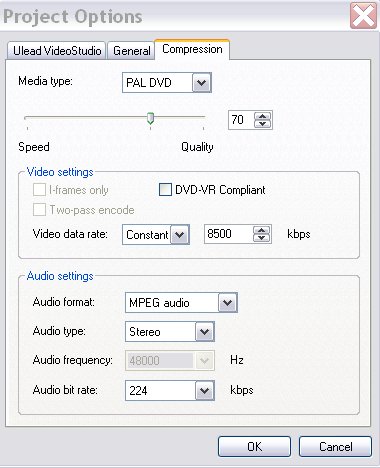Click the Cancel button
This screenshot has width=380, height=468.
[x=335, y=447]
